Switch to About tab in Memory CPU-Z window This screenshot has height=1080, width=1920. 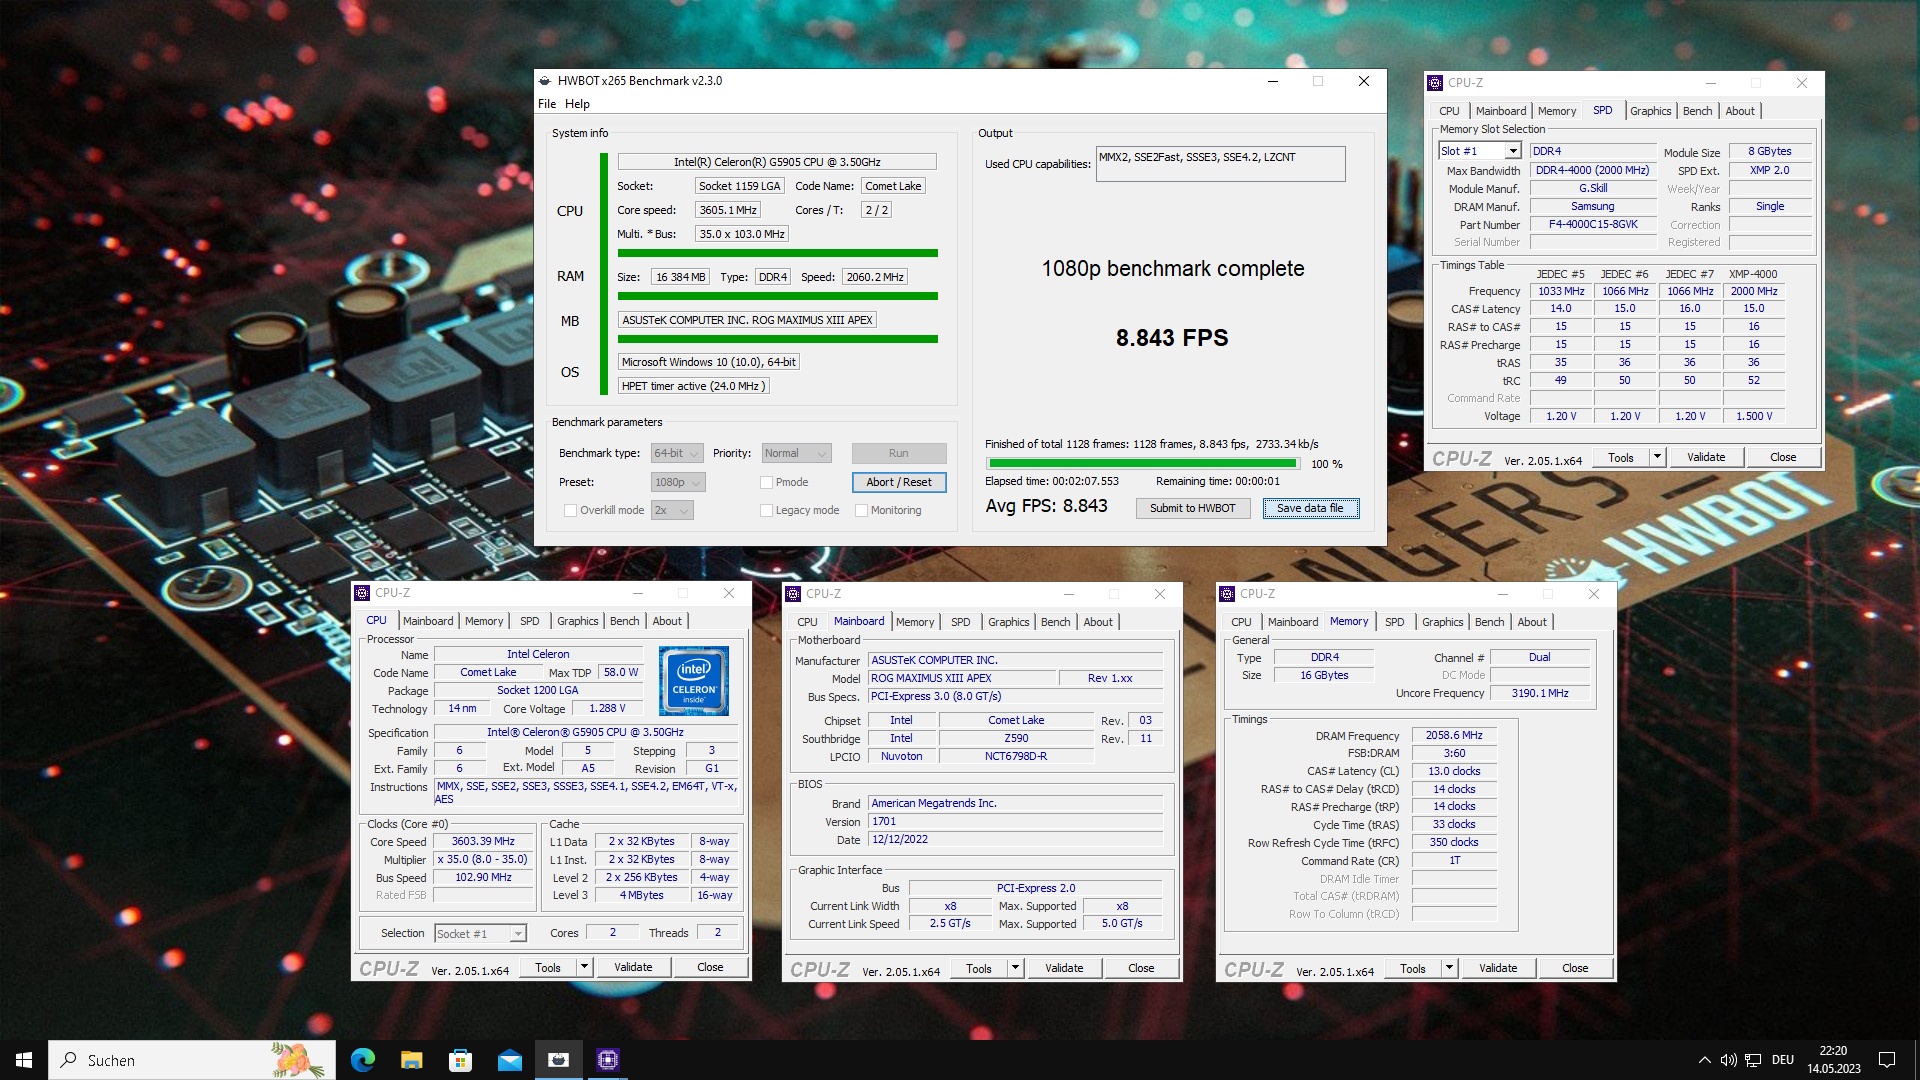[1531, 622]
